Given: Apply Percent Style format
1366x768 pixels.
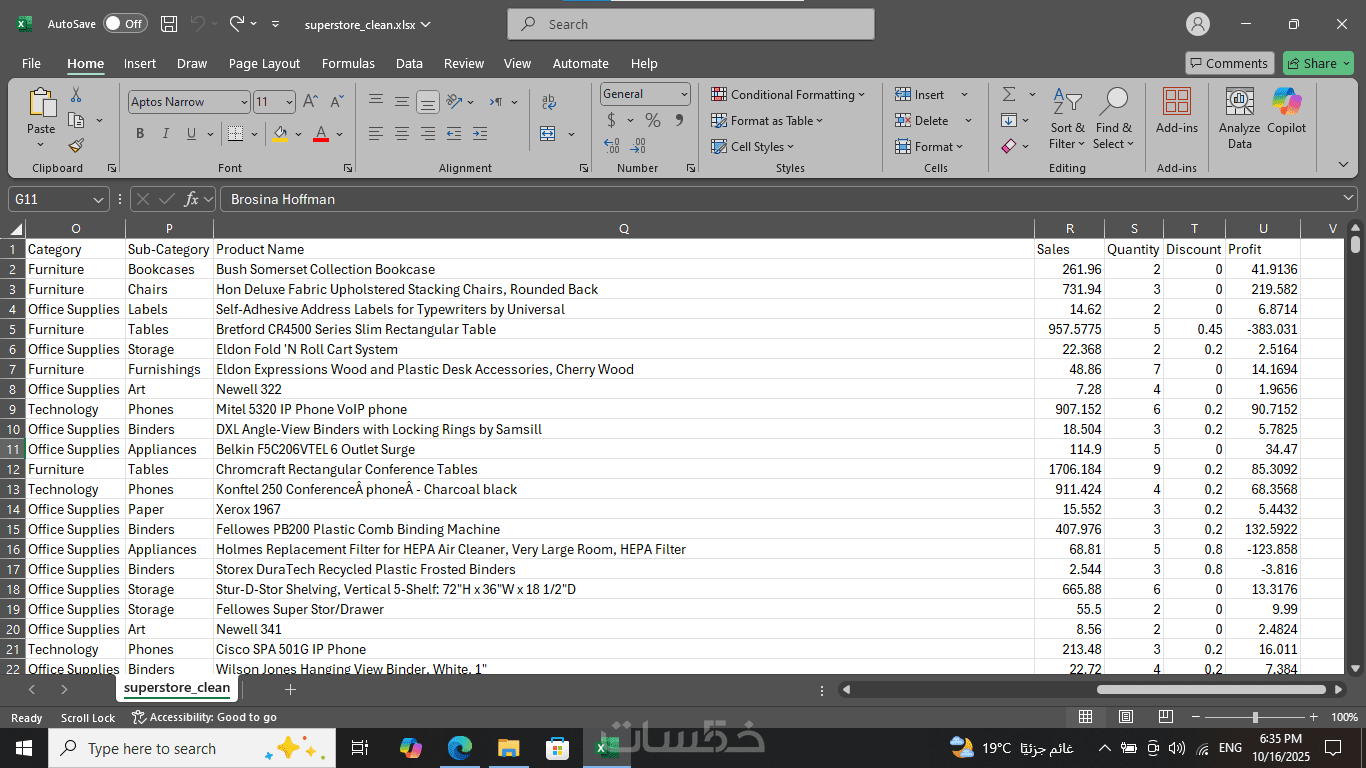Looking at the screenshot, I should coord(653,120).
